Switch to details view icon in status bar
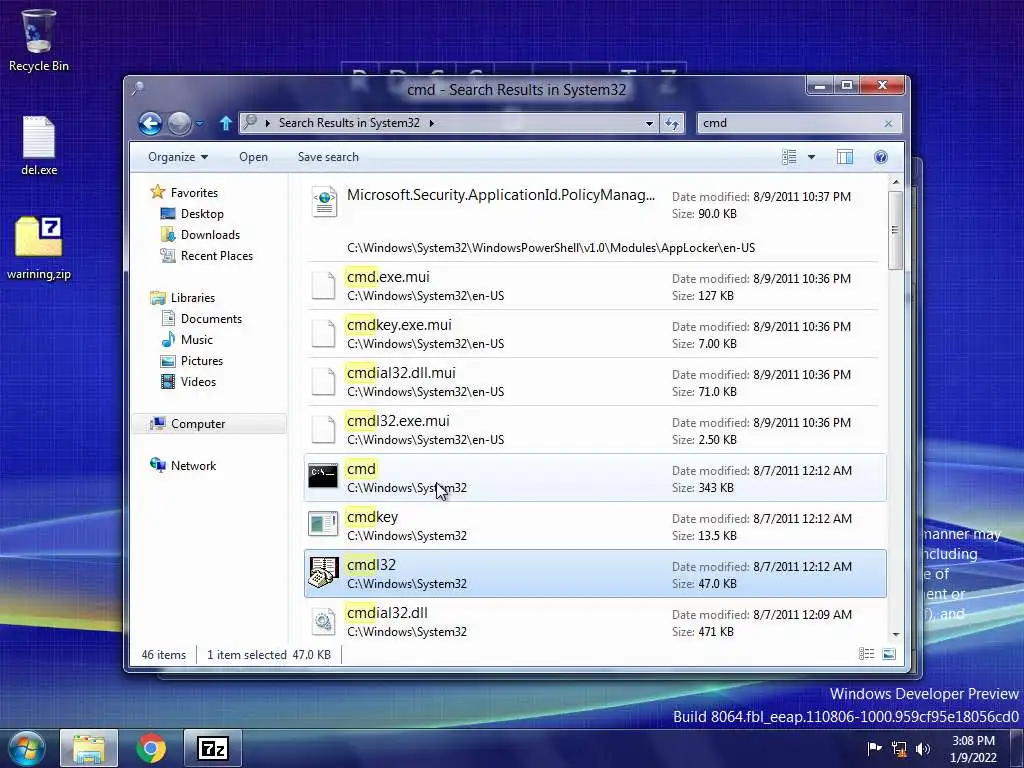1024x768 pixels. point(866,654)
